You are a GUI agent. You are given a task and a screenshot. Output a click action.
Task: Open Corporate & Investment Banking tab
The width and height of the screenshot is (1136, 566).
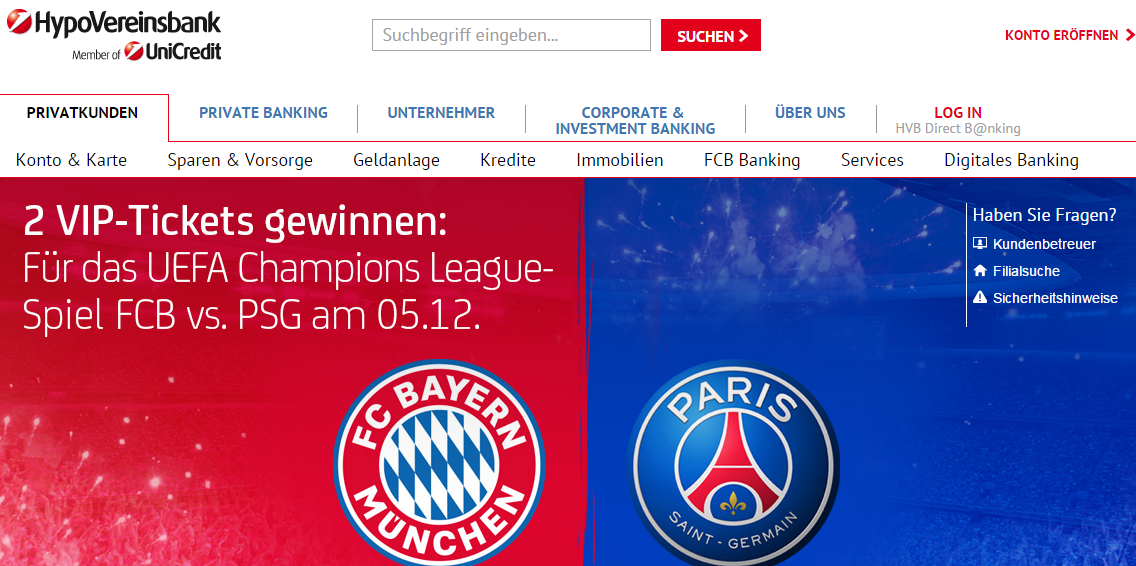635,121
